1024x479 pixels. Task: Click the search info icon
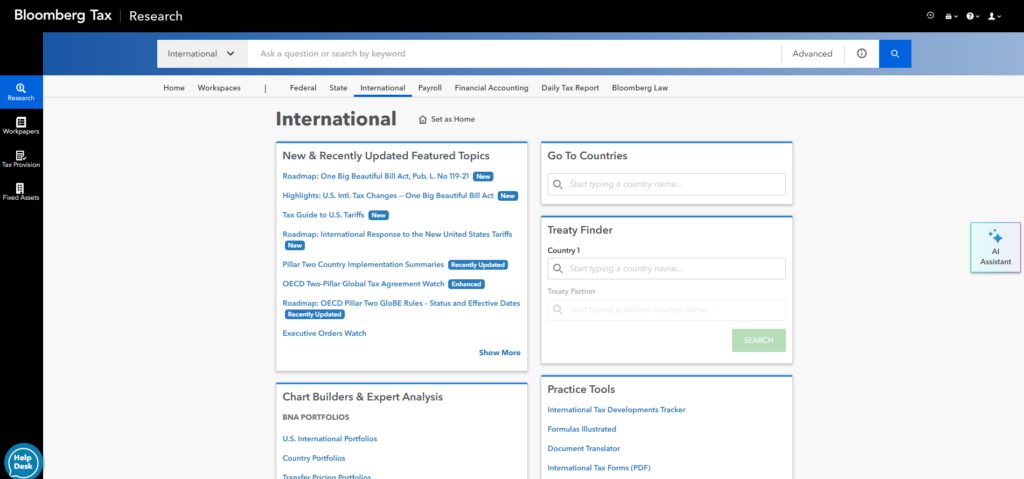(861, 54)
